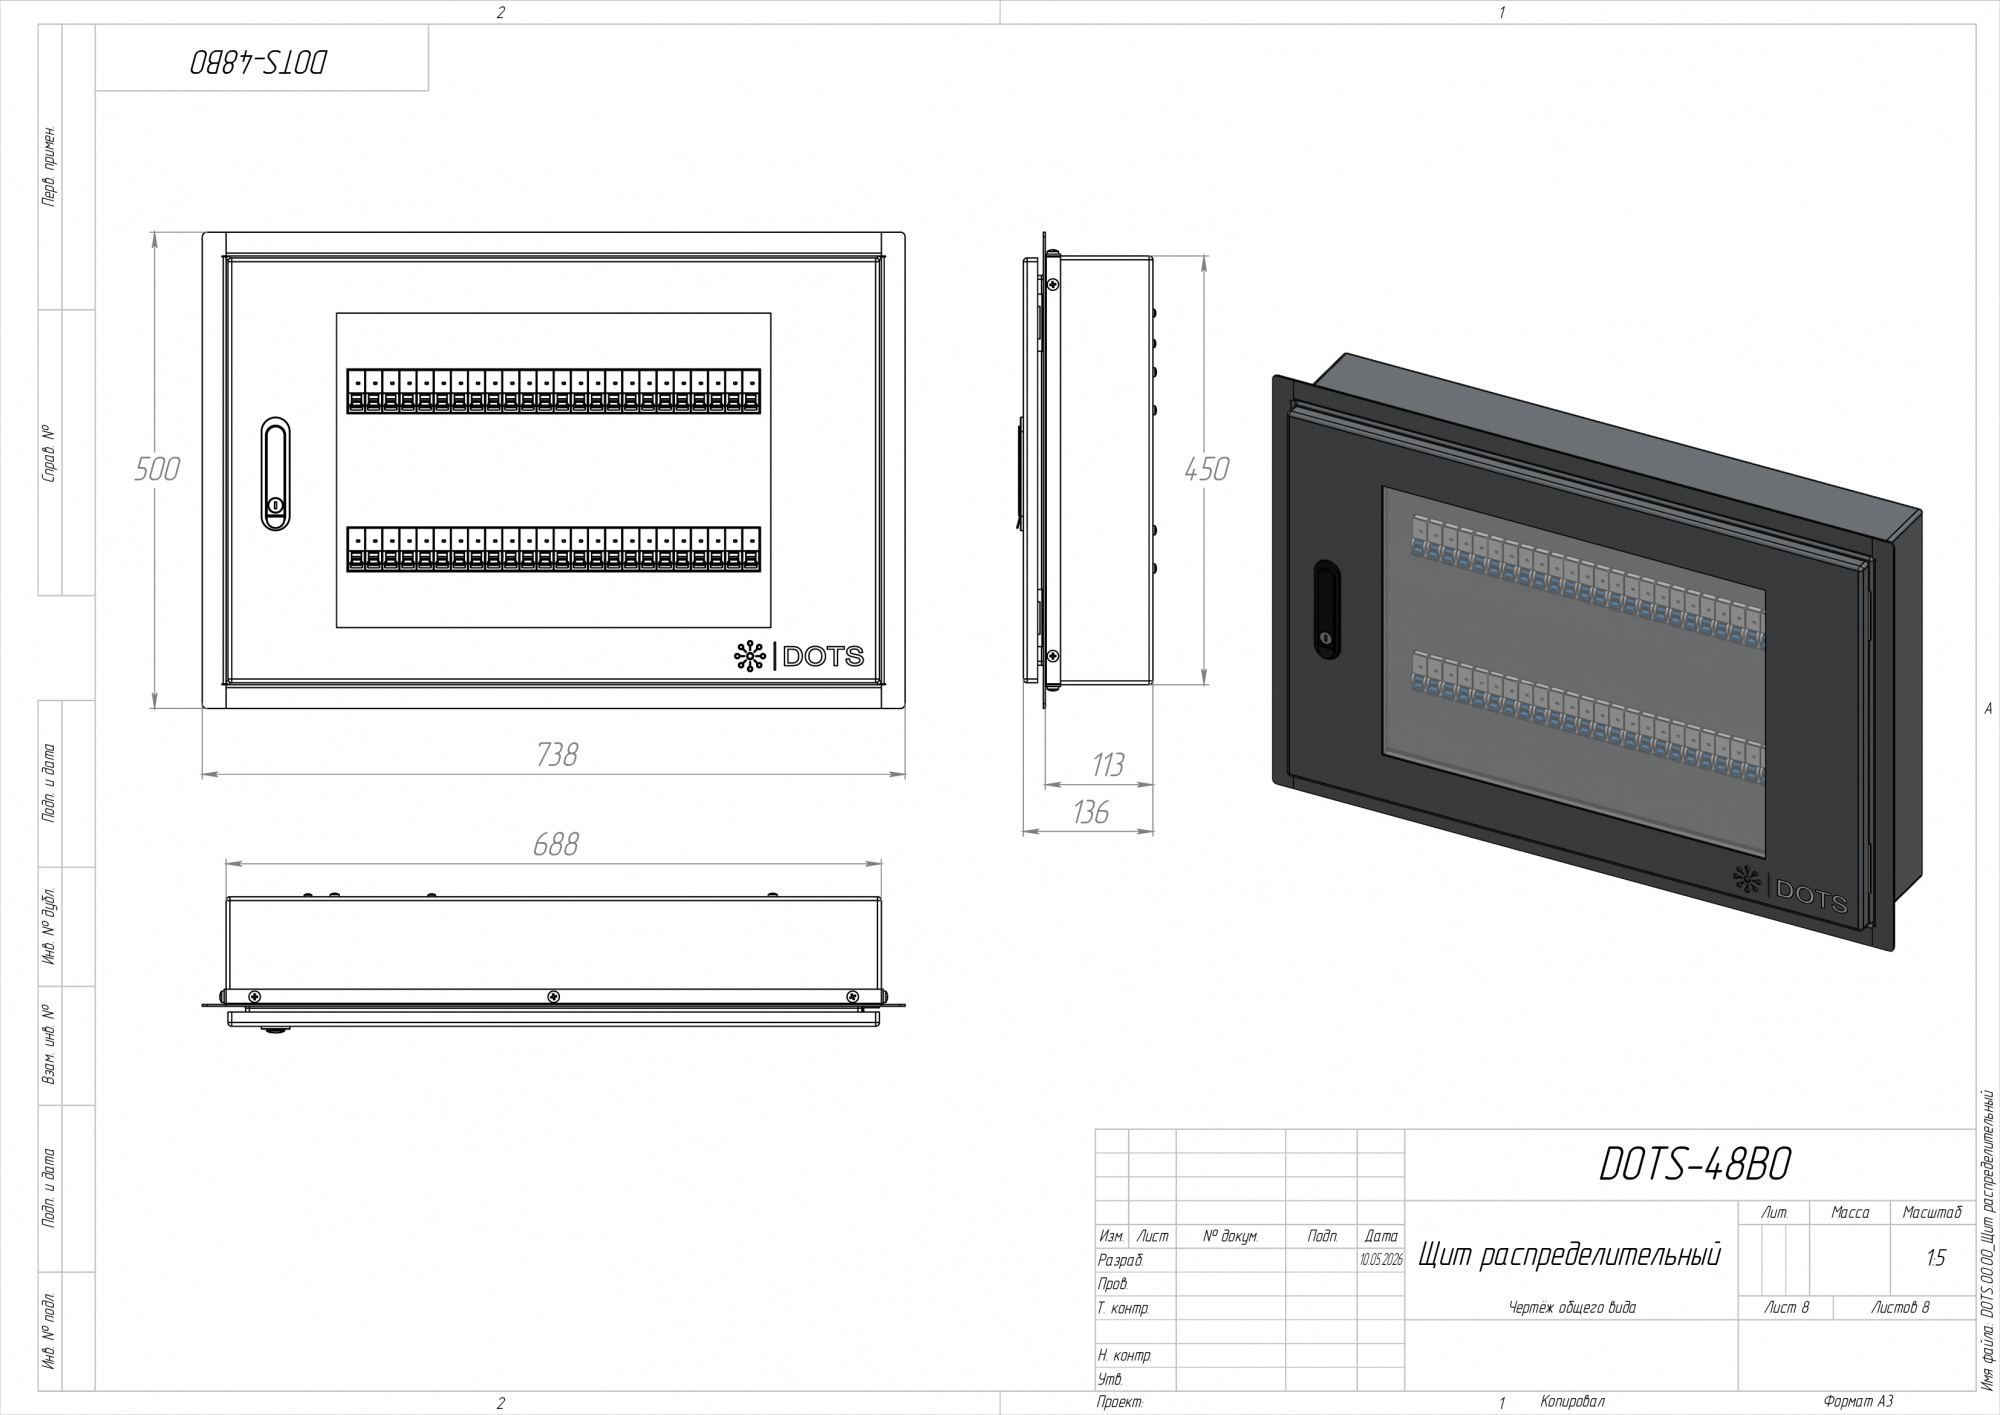Select the date 10.05.2026

tap(1381, 1260)
